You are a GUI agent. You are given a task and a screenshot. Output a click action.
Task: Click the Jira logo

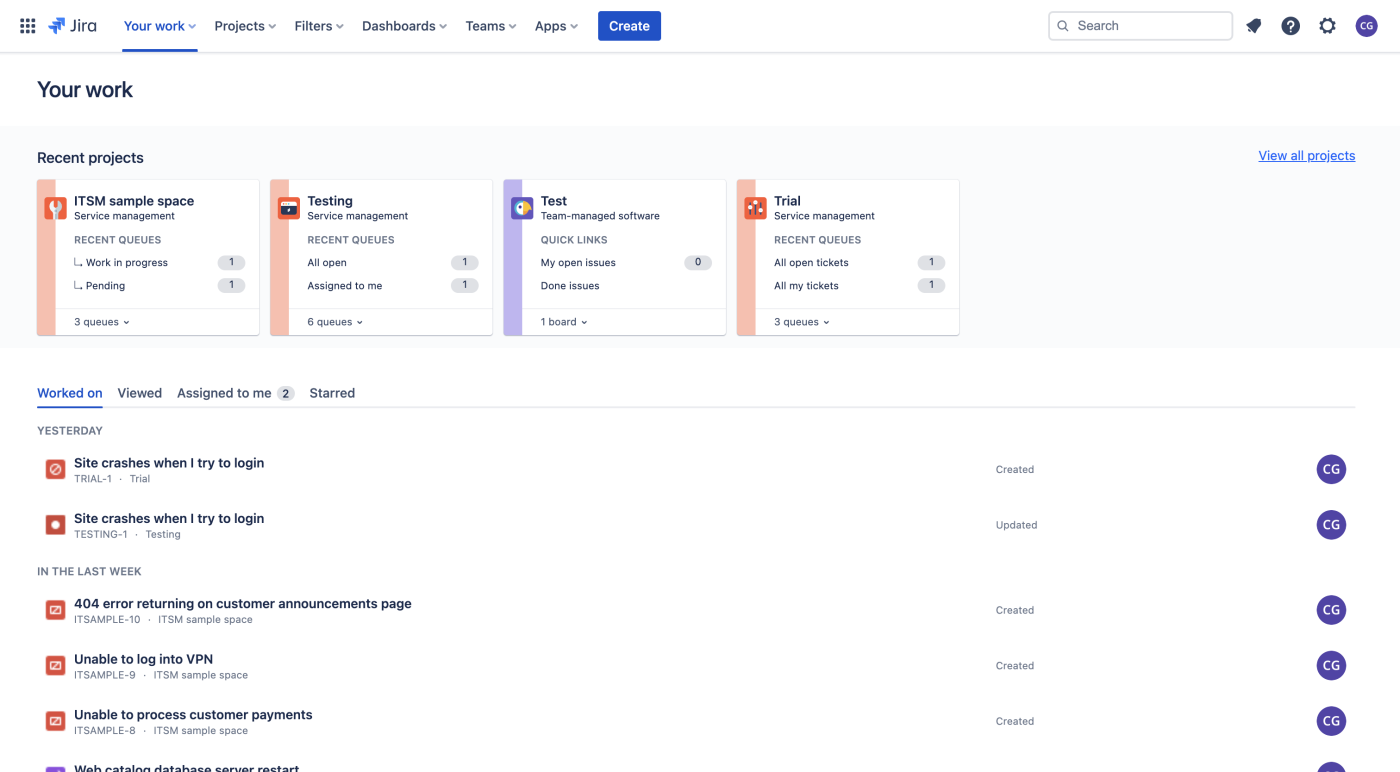tap(72, 26)
